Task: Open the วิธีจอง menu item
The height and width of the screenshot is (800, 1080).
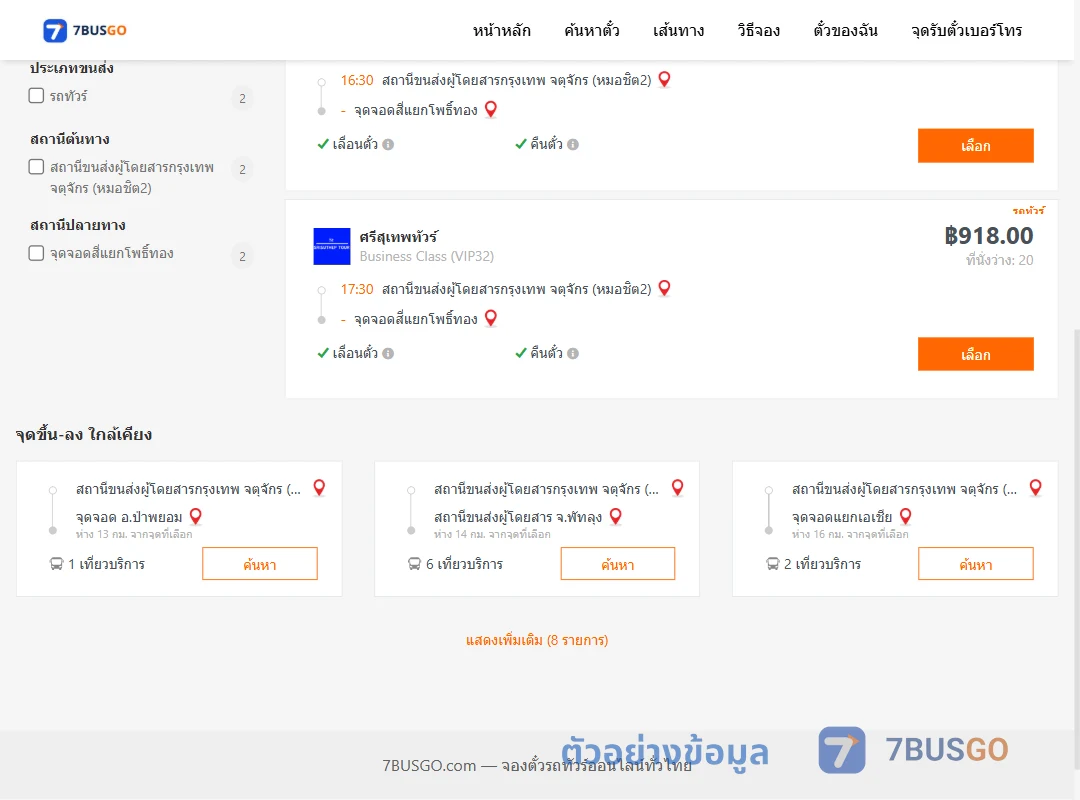Action: [758, 30]
